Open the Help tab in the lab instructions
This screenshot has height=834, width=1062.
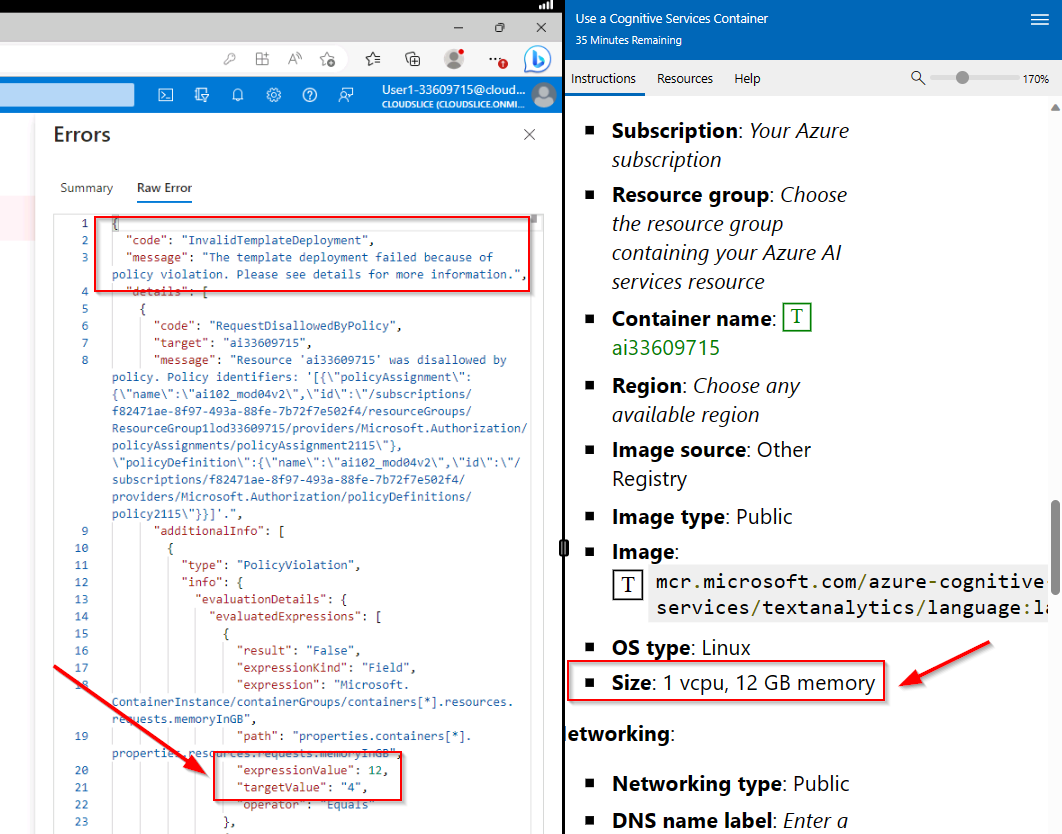point(747,78)
